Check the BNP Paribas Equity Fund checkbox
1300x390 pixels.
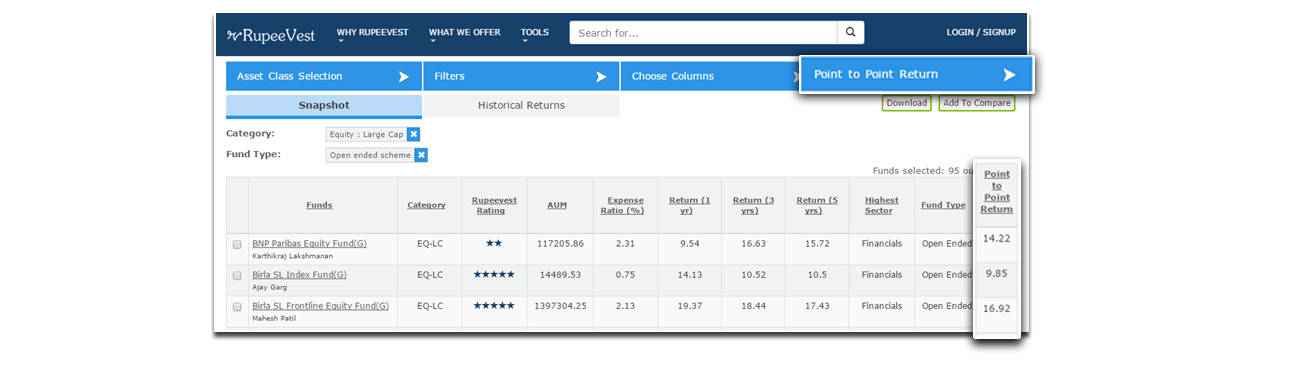237,244
